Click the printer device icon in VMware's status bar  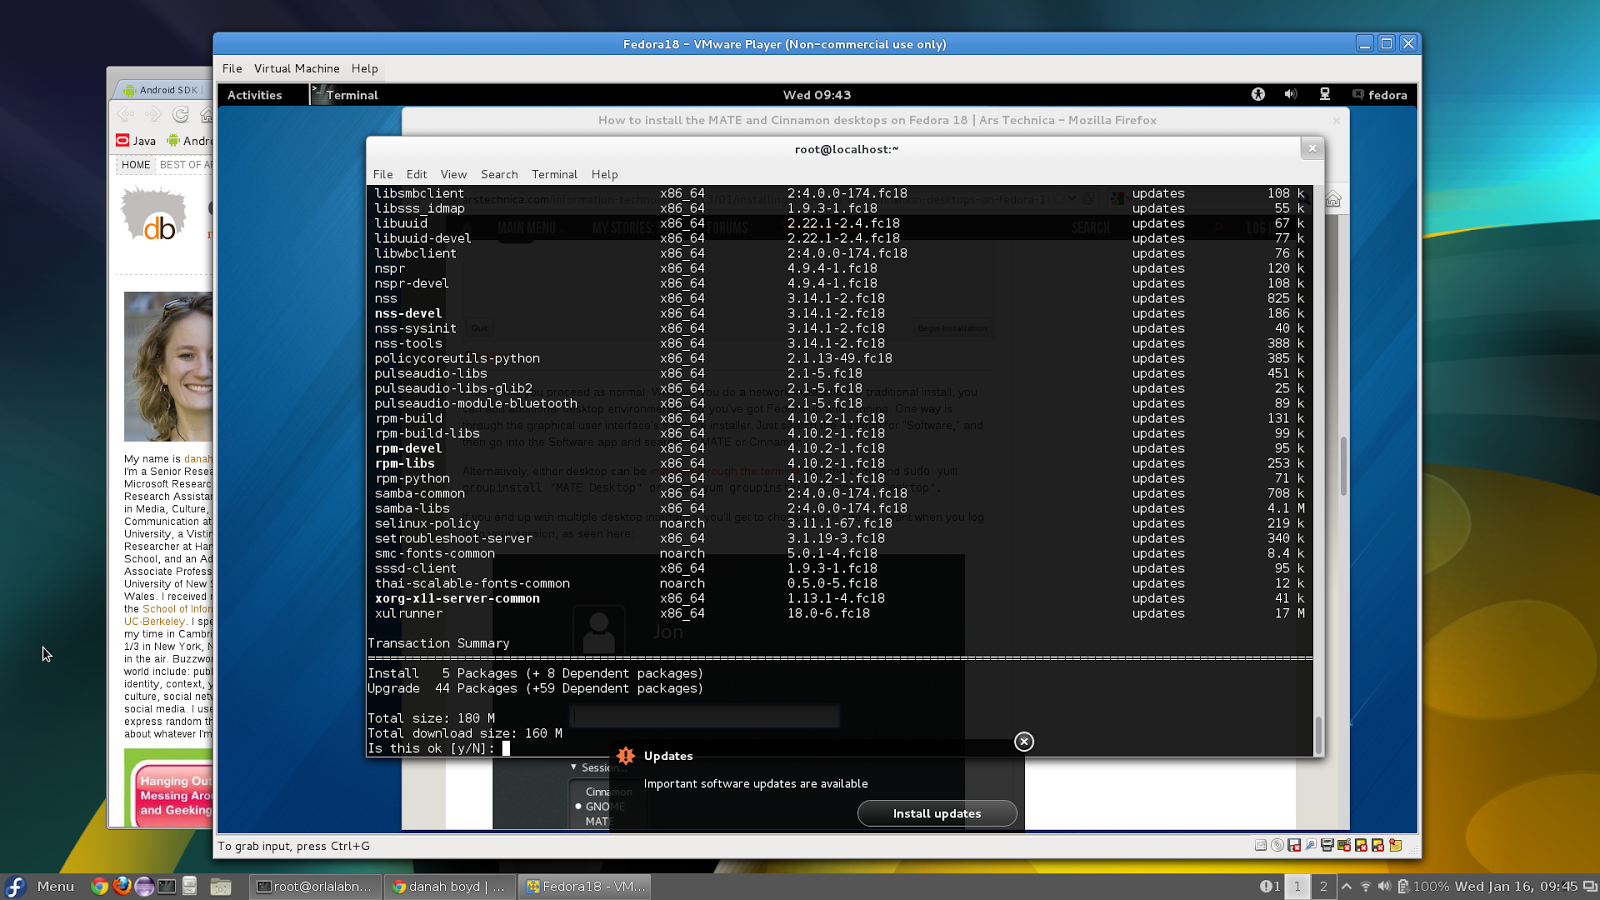[x=1327, y=845]
